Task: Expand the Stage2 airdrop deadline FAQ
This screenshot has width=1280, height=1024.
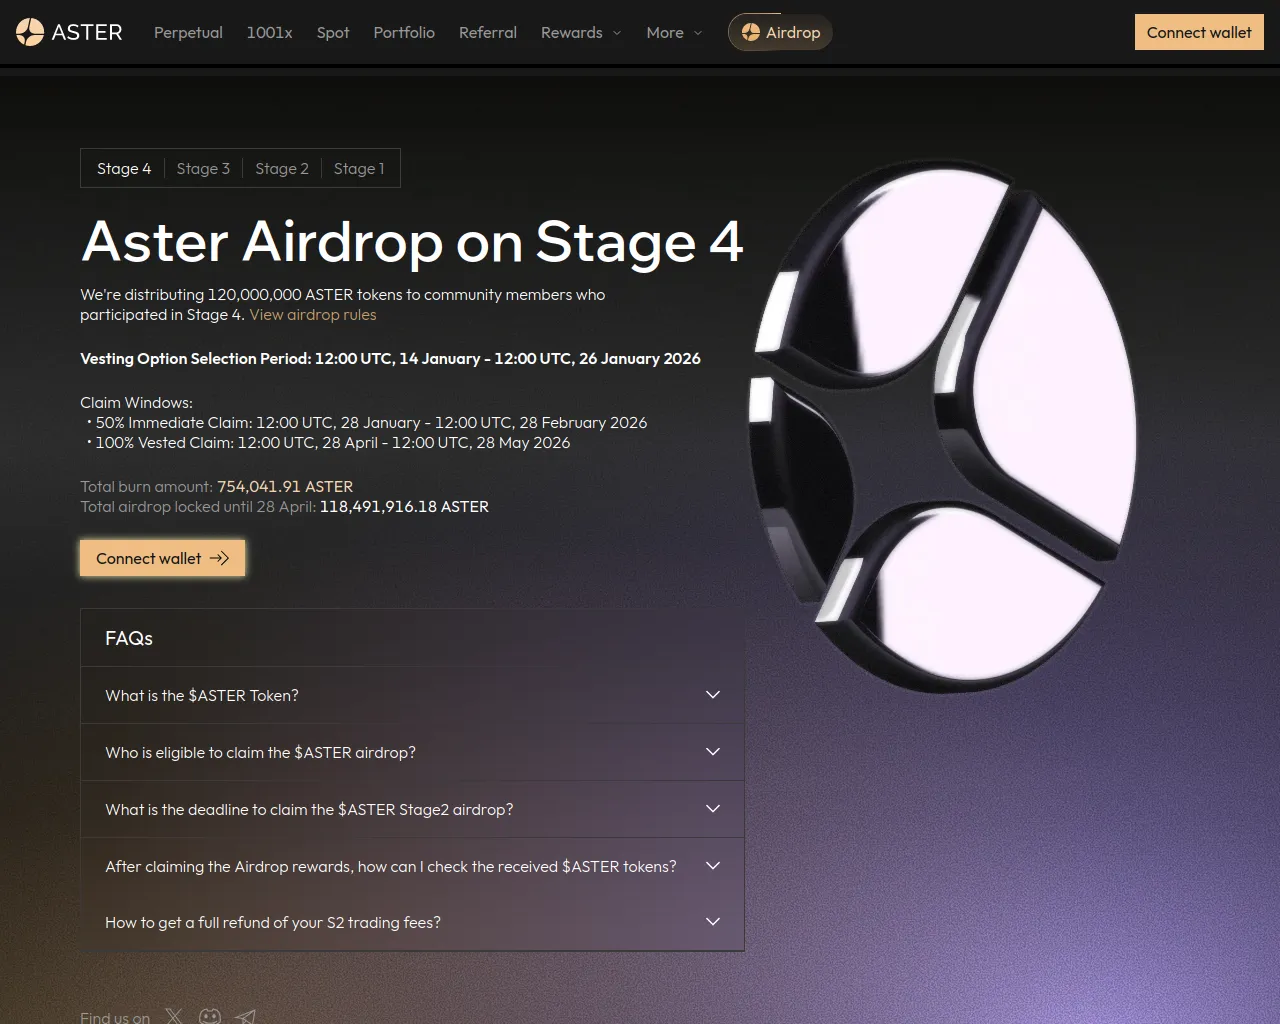Action: pos(412,809)
